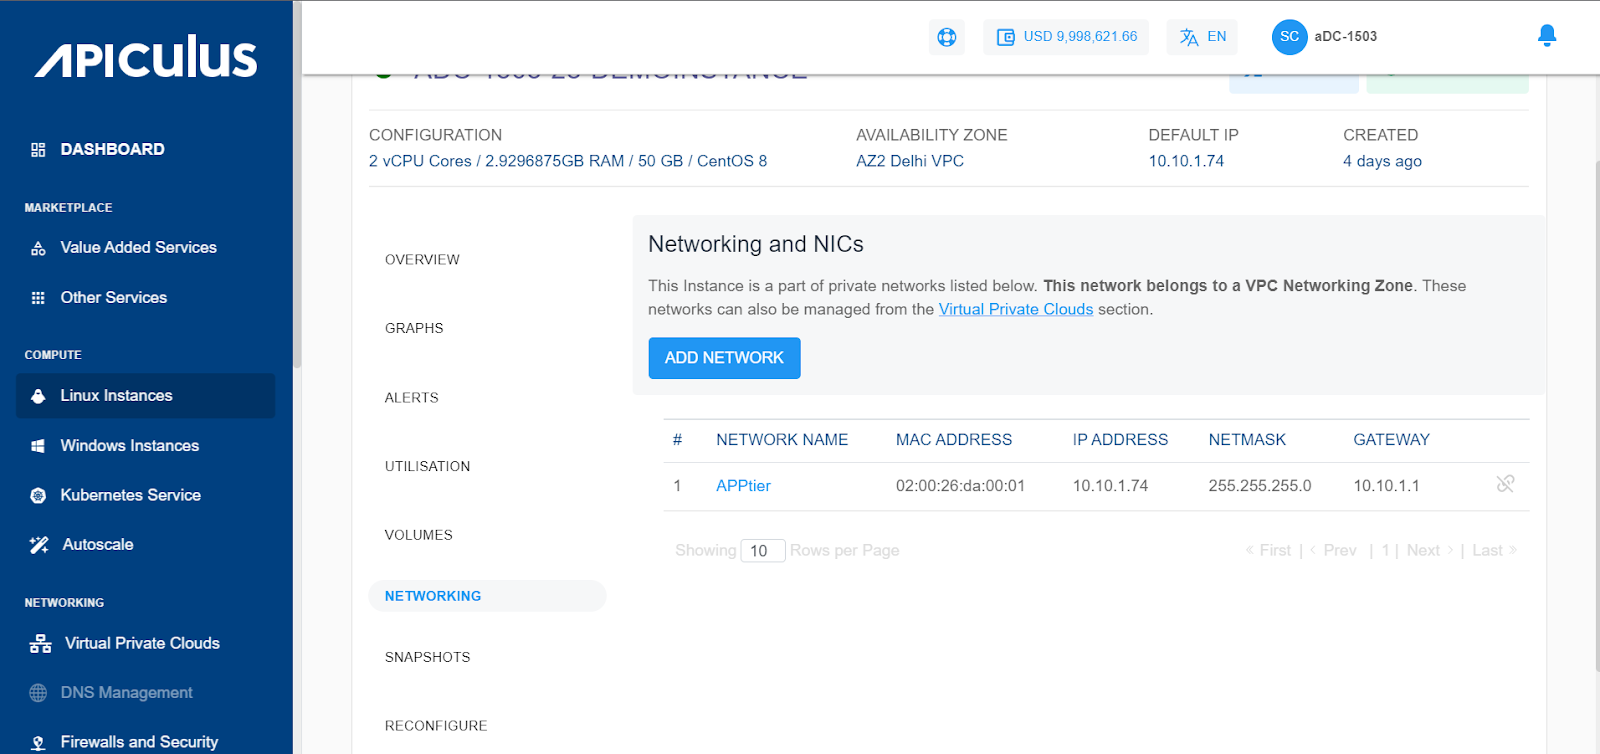1600x754 pixels.
Task: Click the wallet balance USD 9,998,621.66
Action: click(1066, 37)
